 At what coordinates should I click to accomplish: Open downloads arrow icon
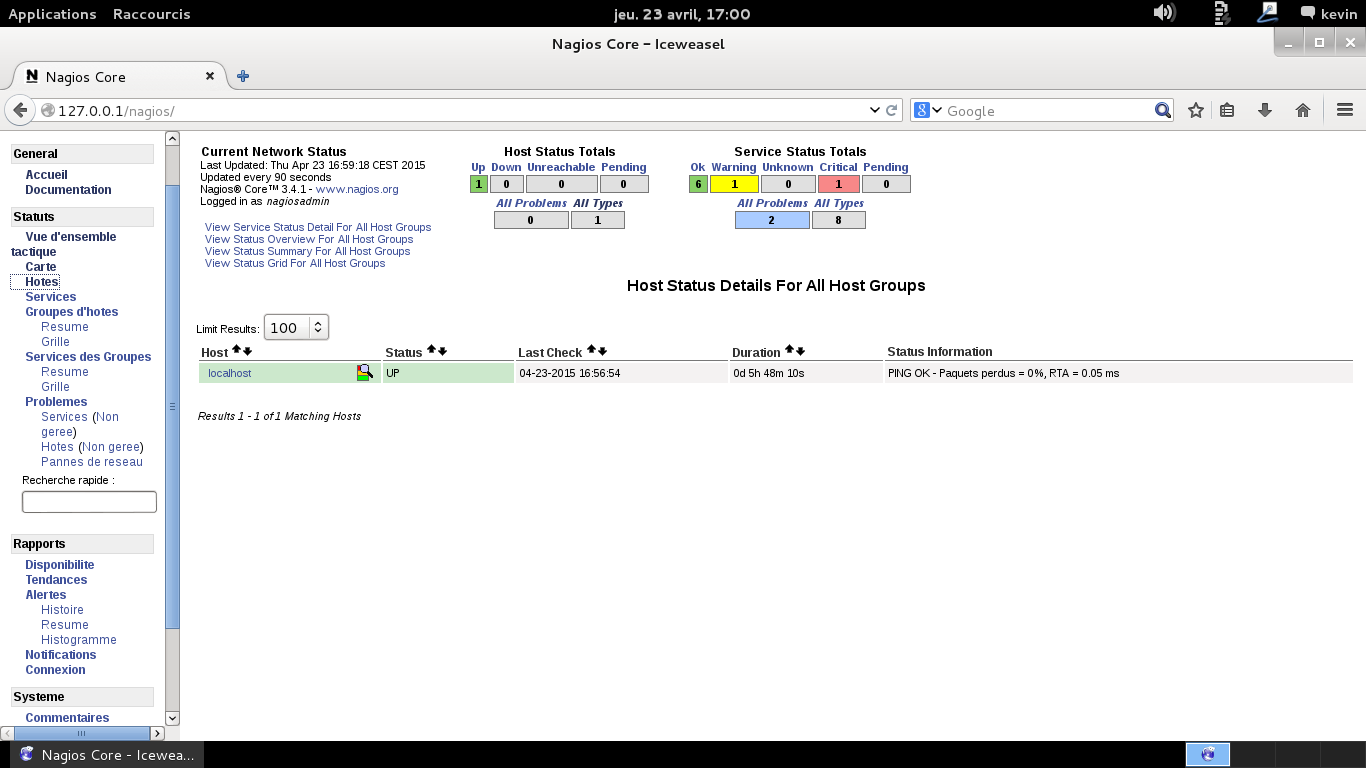pyautogui.click(x=1265, y=110)
